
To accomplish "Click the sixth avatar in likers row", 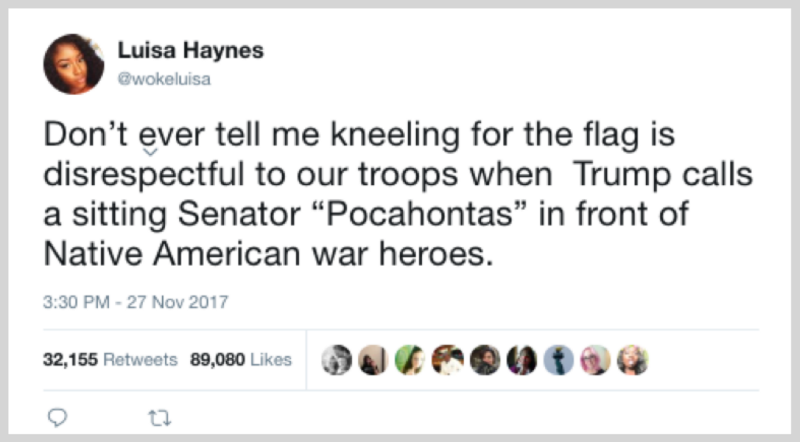I will coord(524,359).
